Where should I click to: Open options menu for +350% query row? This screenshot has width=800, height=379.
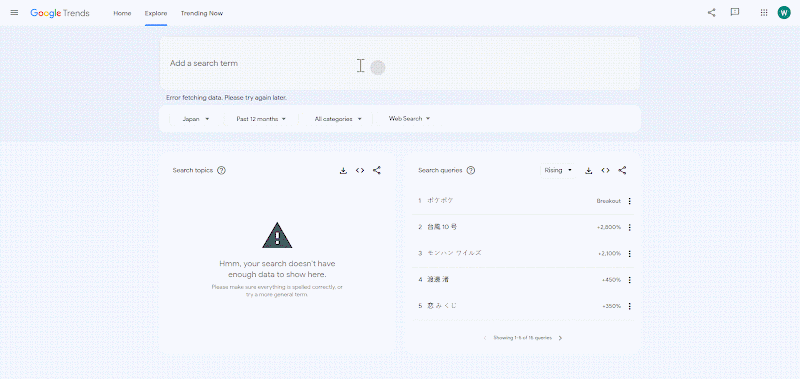pos(629,306)
